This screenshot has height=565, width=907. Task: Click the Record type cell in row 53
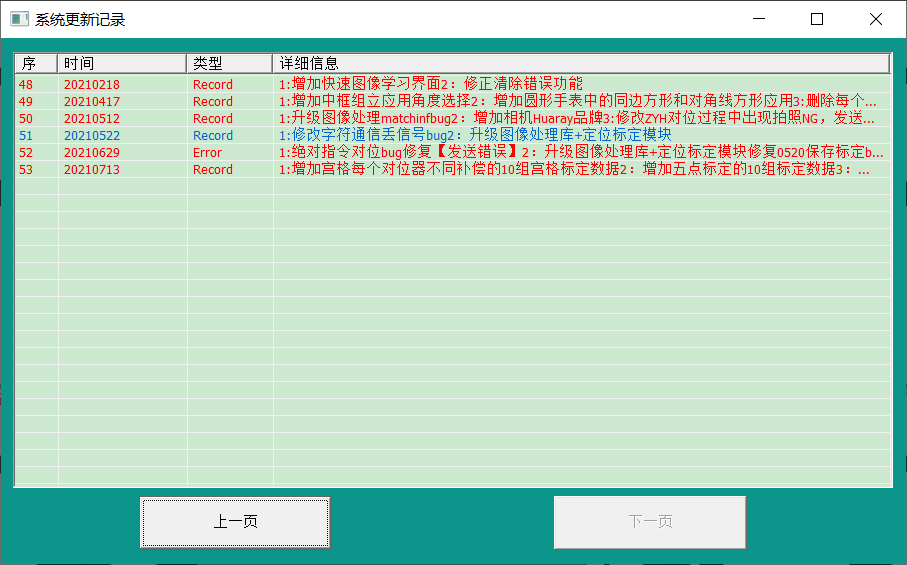[x=212, y=170]
